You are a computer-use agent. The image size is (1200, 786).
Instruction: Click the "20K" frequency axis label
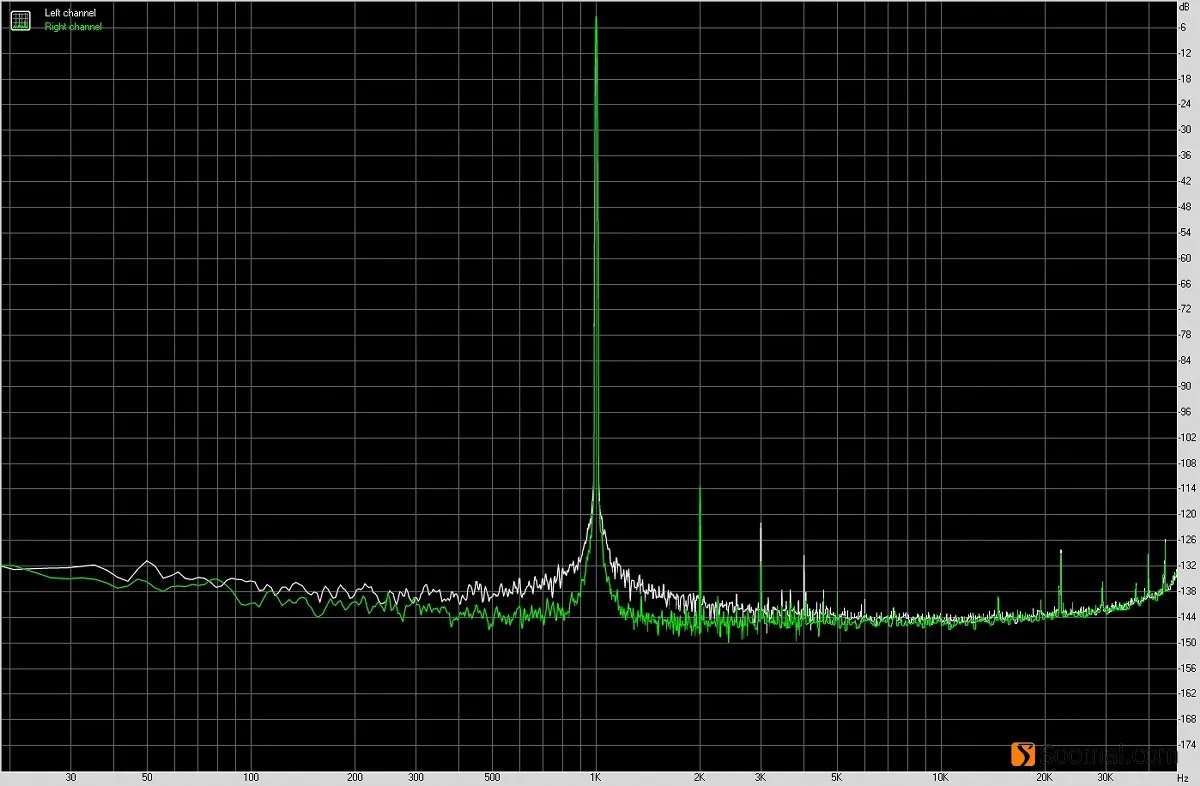(1044, 777)
